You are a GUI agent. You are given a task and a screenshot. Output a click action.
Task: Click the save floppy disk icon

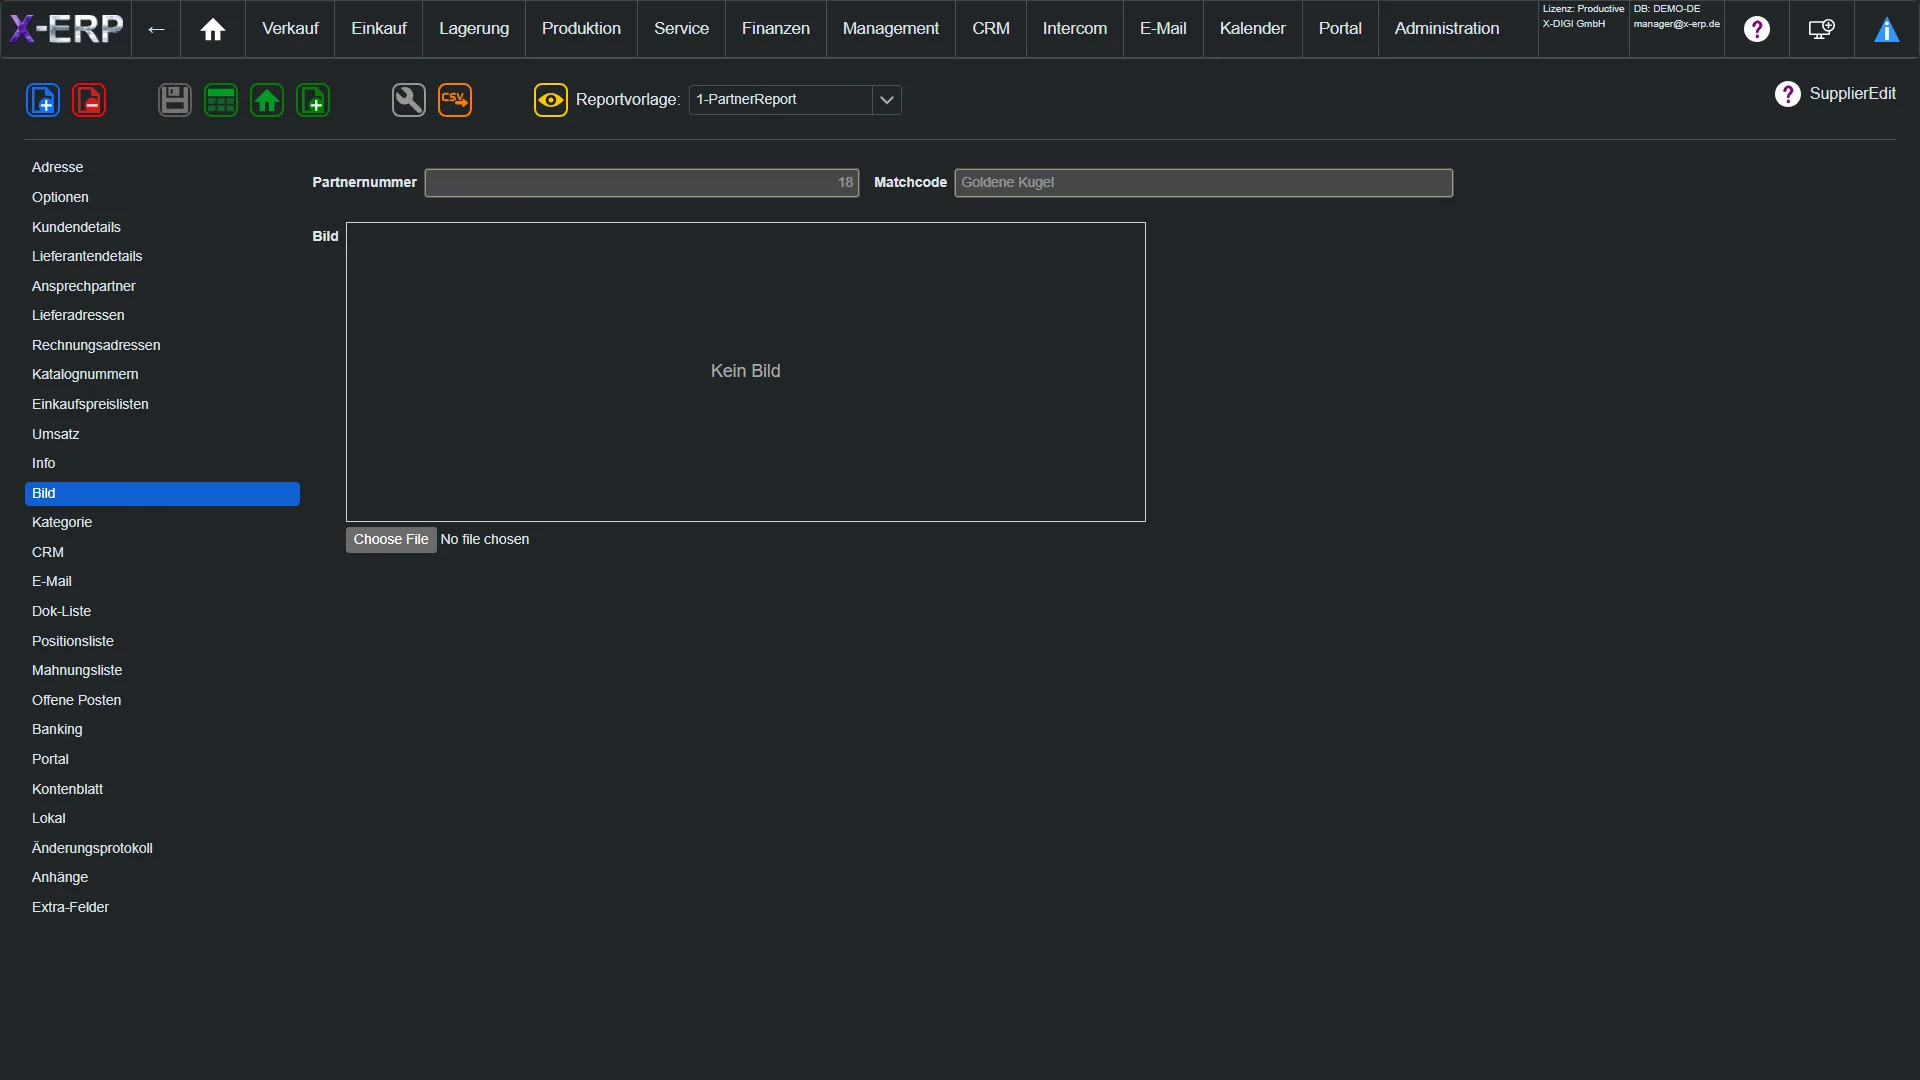pos(175,100)
